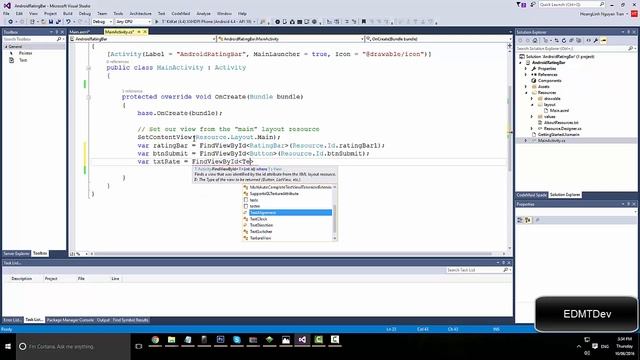640x360 pixels.
Task: Open the OnCreate(Bundle bundle) member dropdown
Action: coord(438,39)
